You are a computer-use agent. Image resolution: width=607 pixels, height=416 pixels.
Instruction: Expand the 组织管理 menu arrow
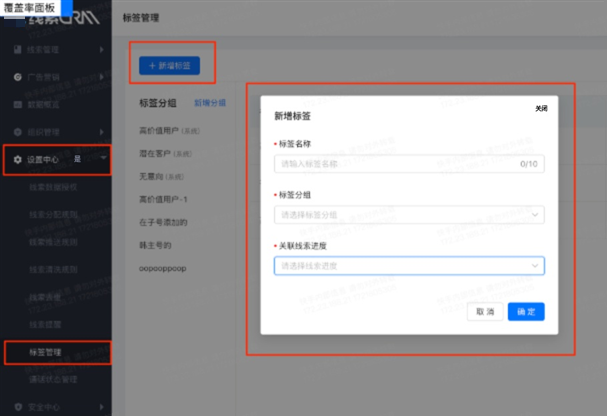pos(101,132)
